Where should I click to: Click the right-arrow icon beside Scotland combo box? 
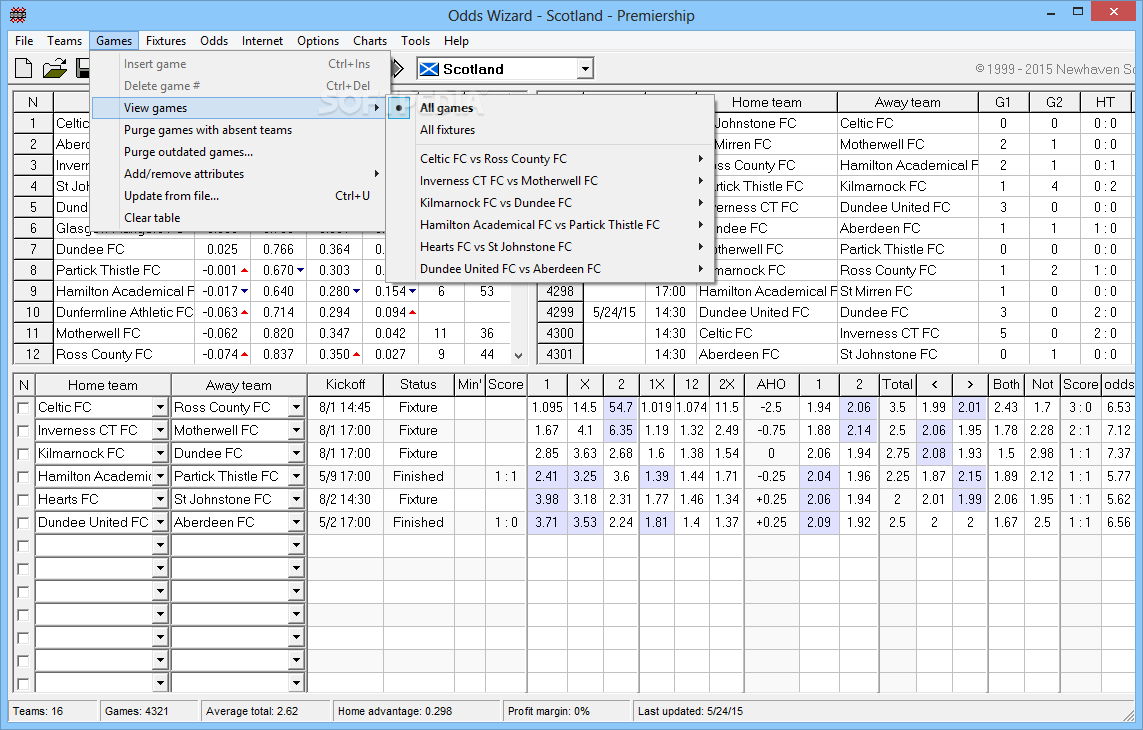click(x=398, y=69)
